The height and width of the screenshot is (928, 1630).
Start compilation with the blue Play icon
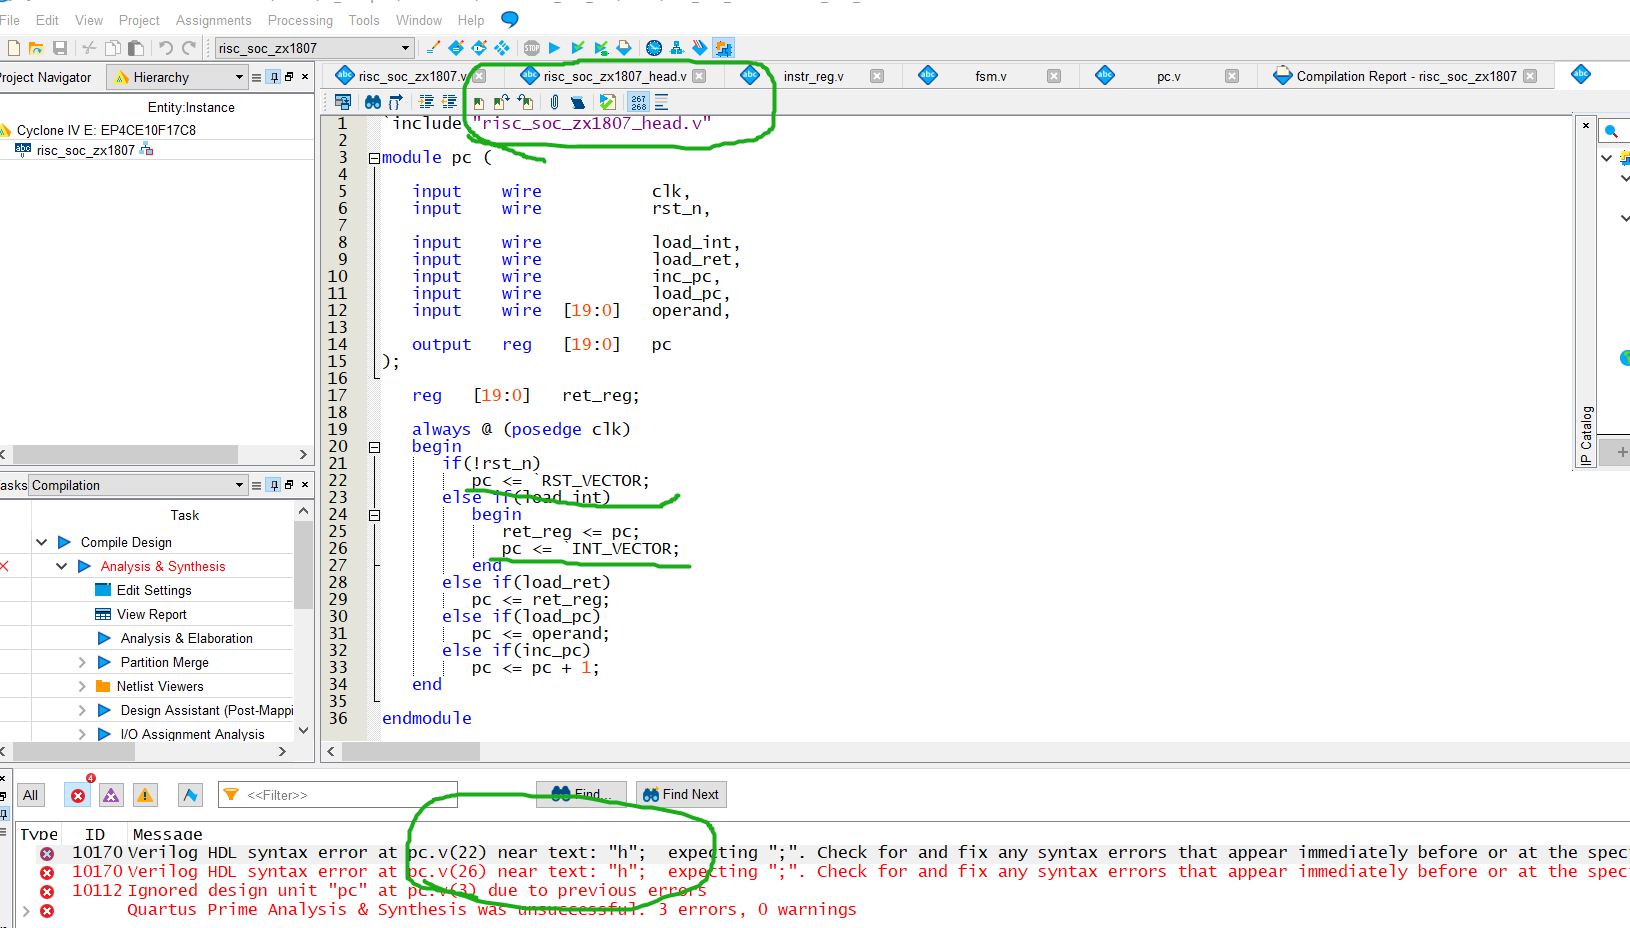pyautogui.click(x=554, y=47)
